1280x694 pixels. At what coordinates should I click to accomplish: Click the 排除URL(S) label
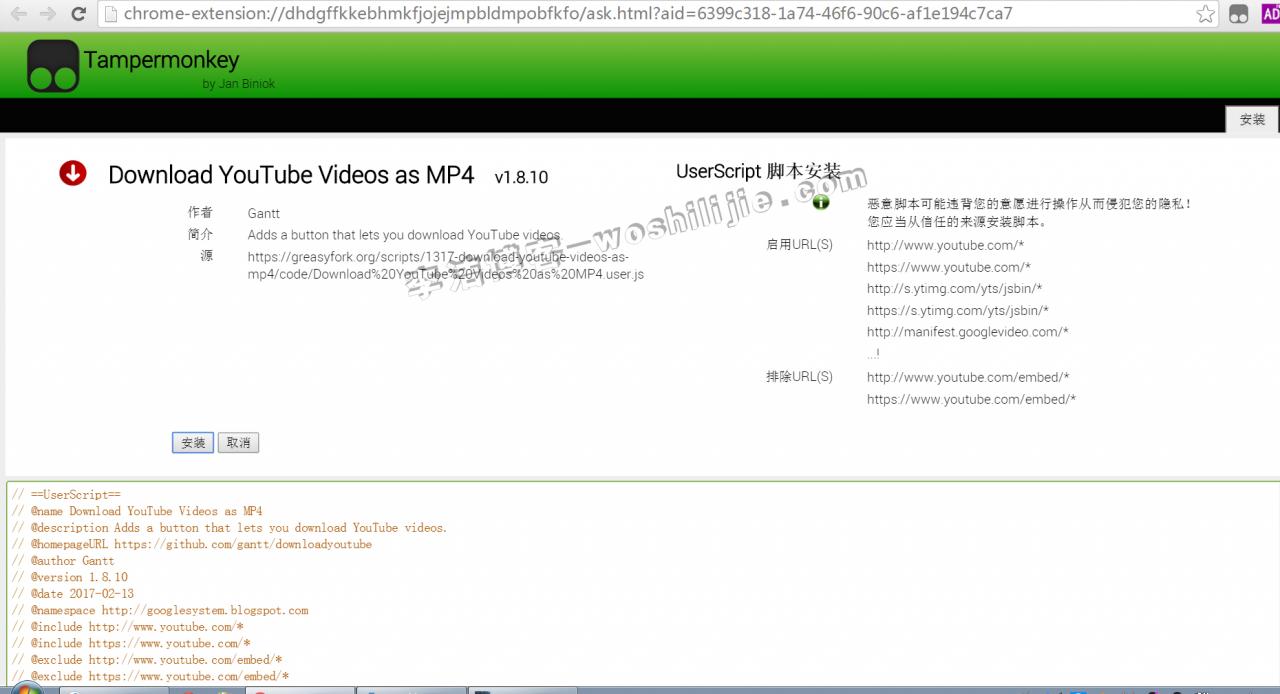[799, 377]
